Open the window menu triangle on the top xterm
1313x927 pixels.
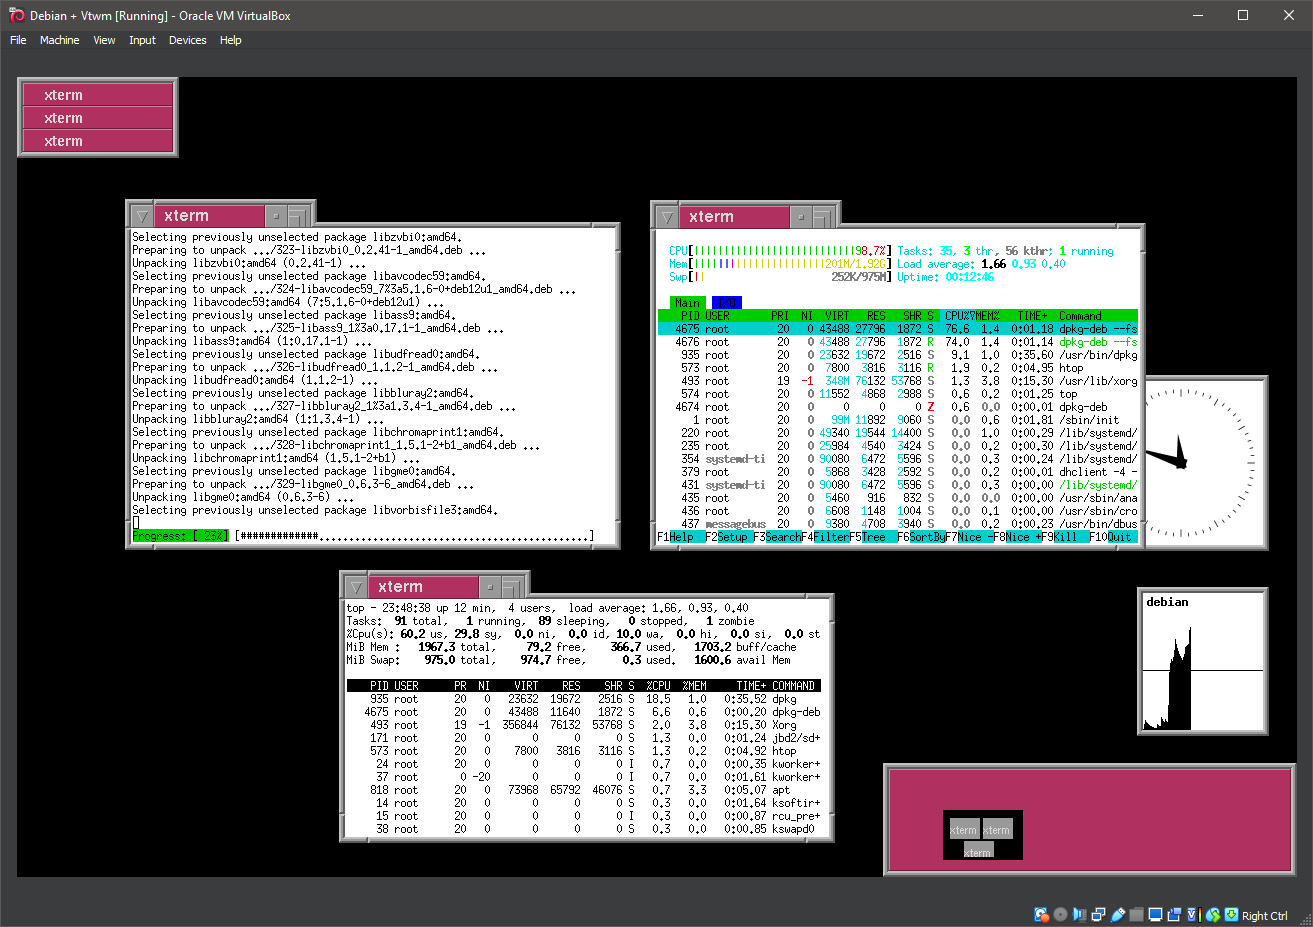(141, 214)
